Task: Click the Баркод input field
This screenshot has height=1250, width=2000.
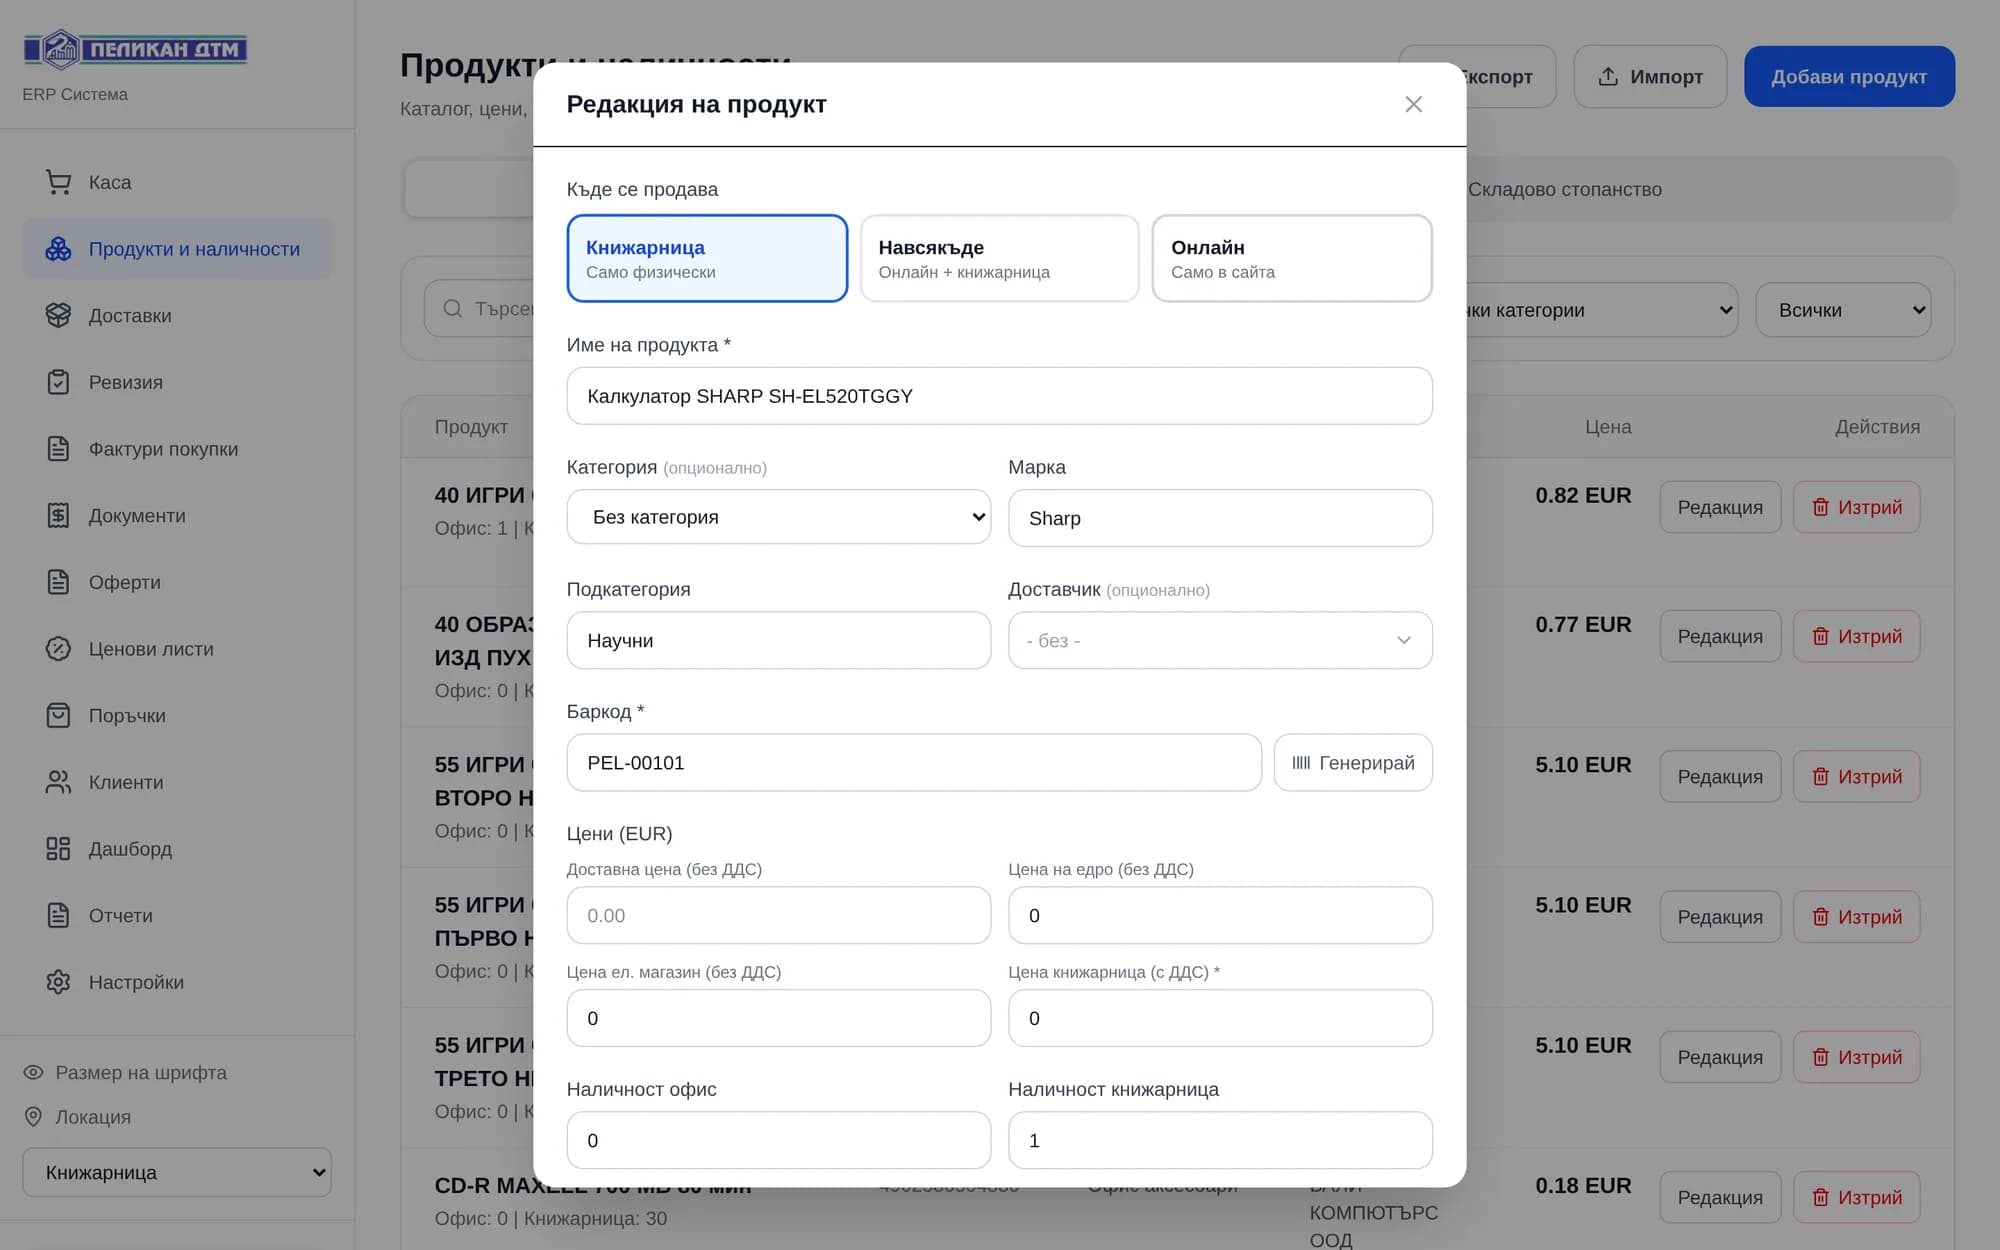Action: (914, 763)
